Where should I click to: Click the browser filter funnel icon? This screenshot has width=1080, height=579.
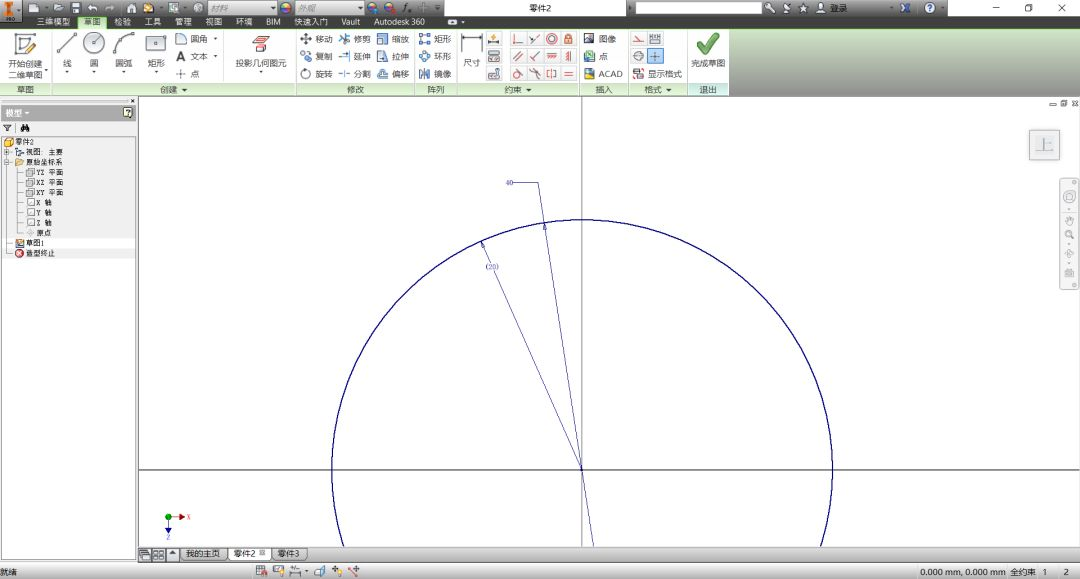point(8,128)
